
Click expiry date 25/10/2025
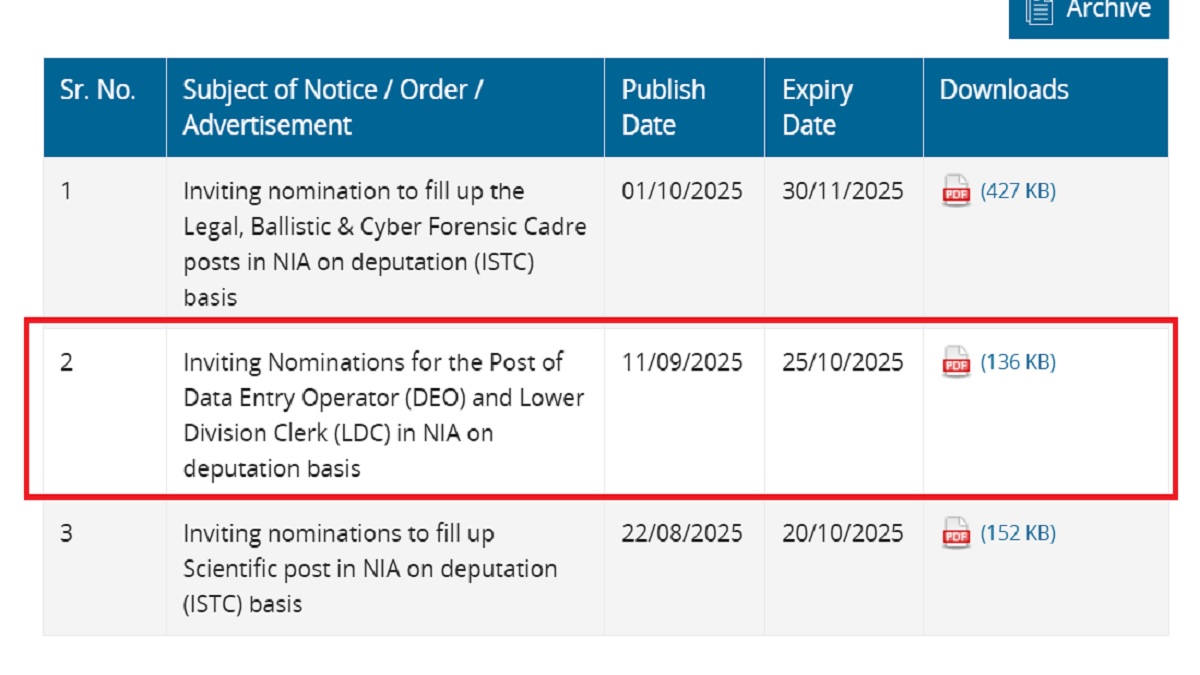pos(842,362)
